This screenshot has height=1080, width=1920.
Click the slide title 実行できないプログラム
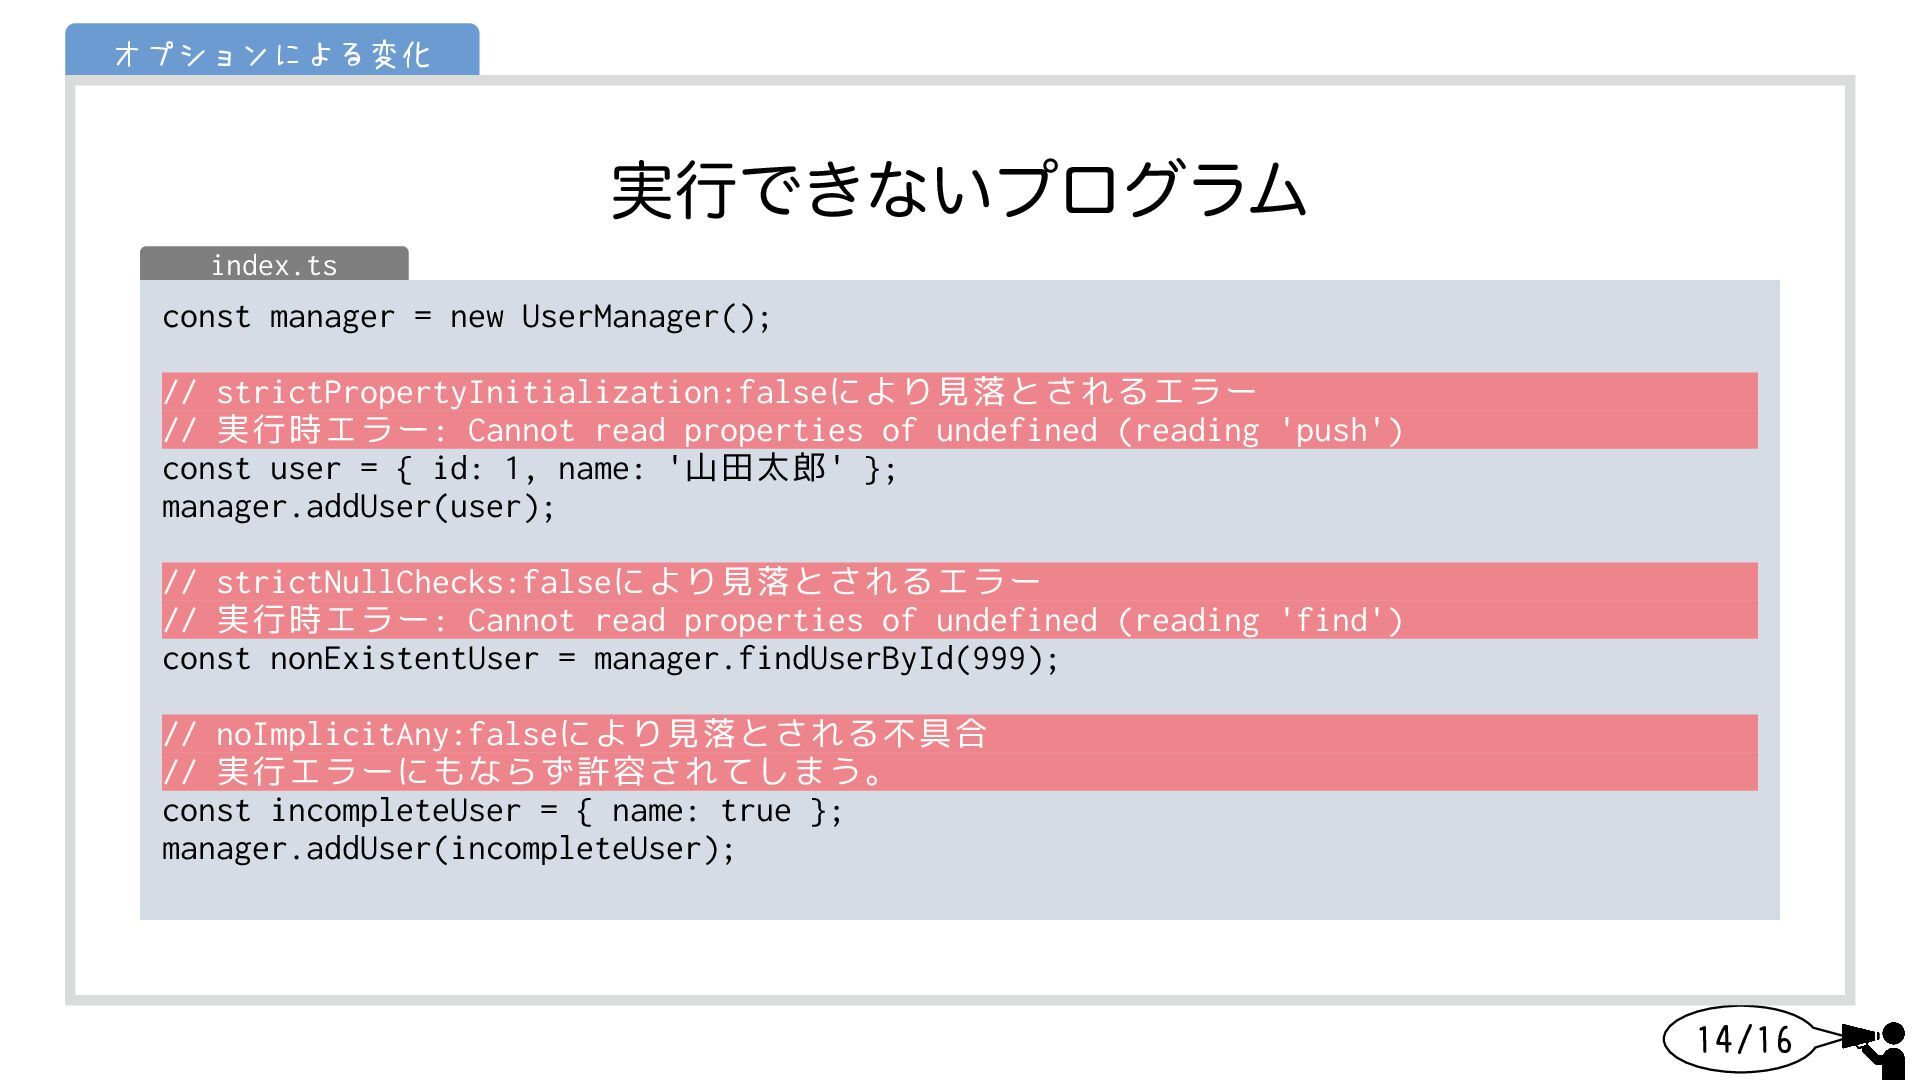point(958,190)
